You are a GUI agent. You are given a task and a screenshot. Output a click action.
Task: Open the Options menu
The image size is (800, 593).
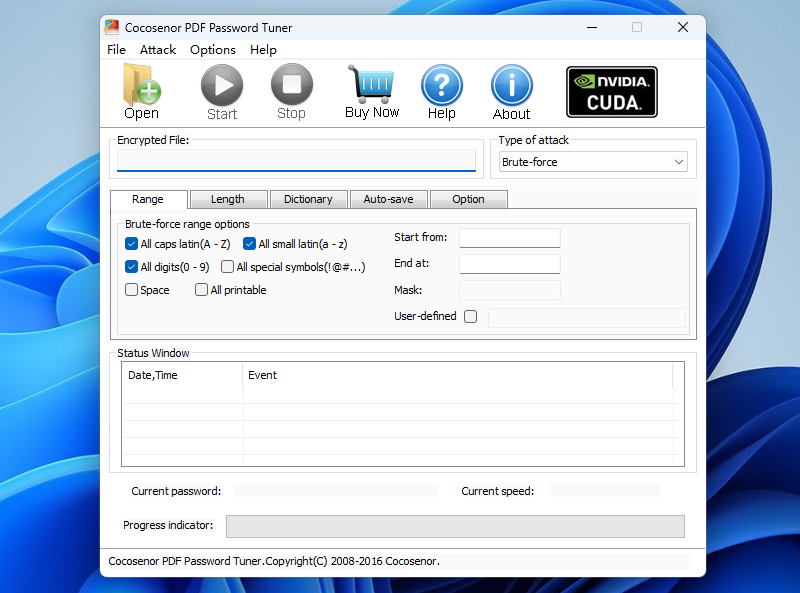213,50
